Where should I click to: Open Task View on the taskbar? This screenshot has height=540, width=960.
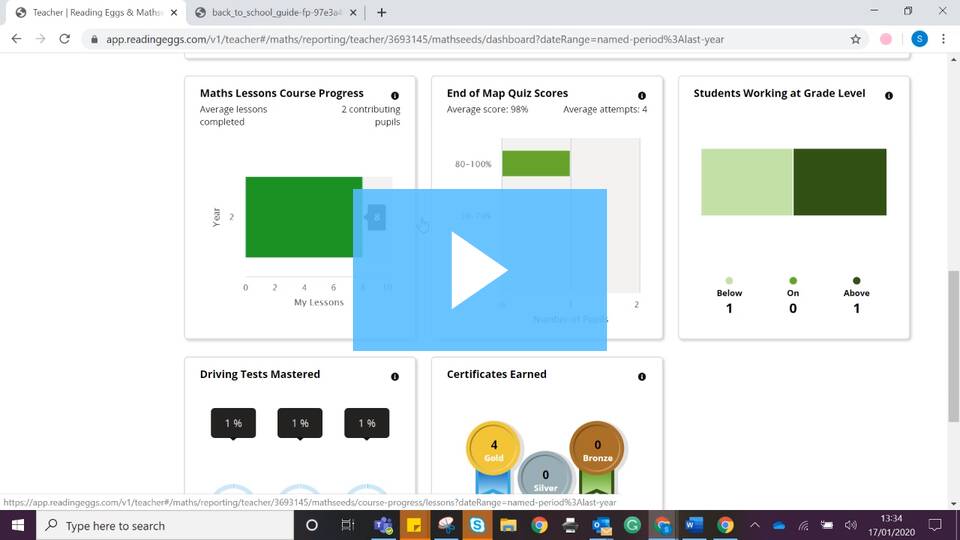coord(348,525)
